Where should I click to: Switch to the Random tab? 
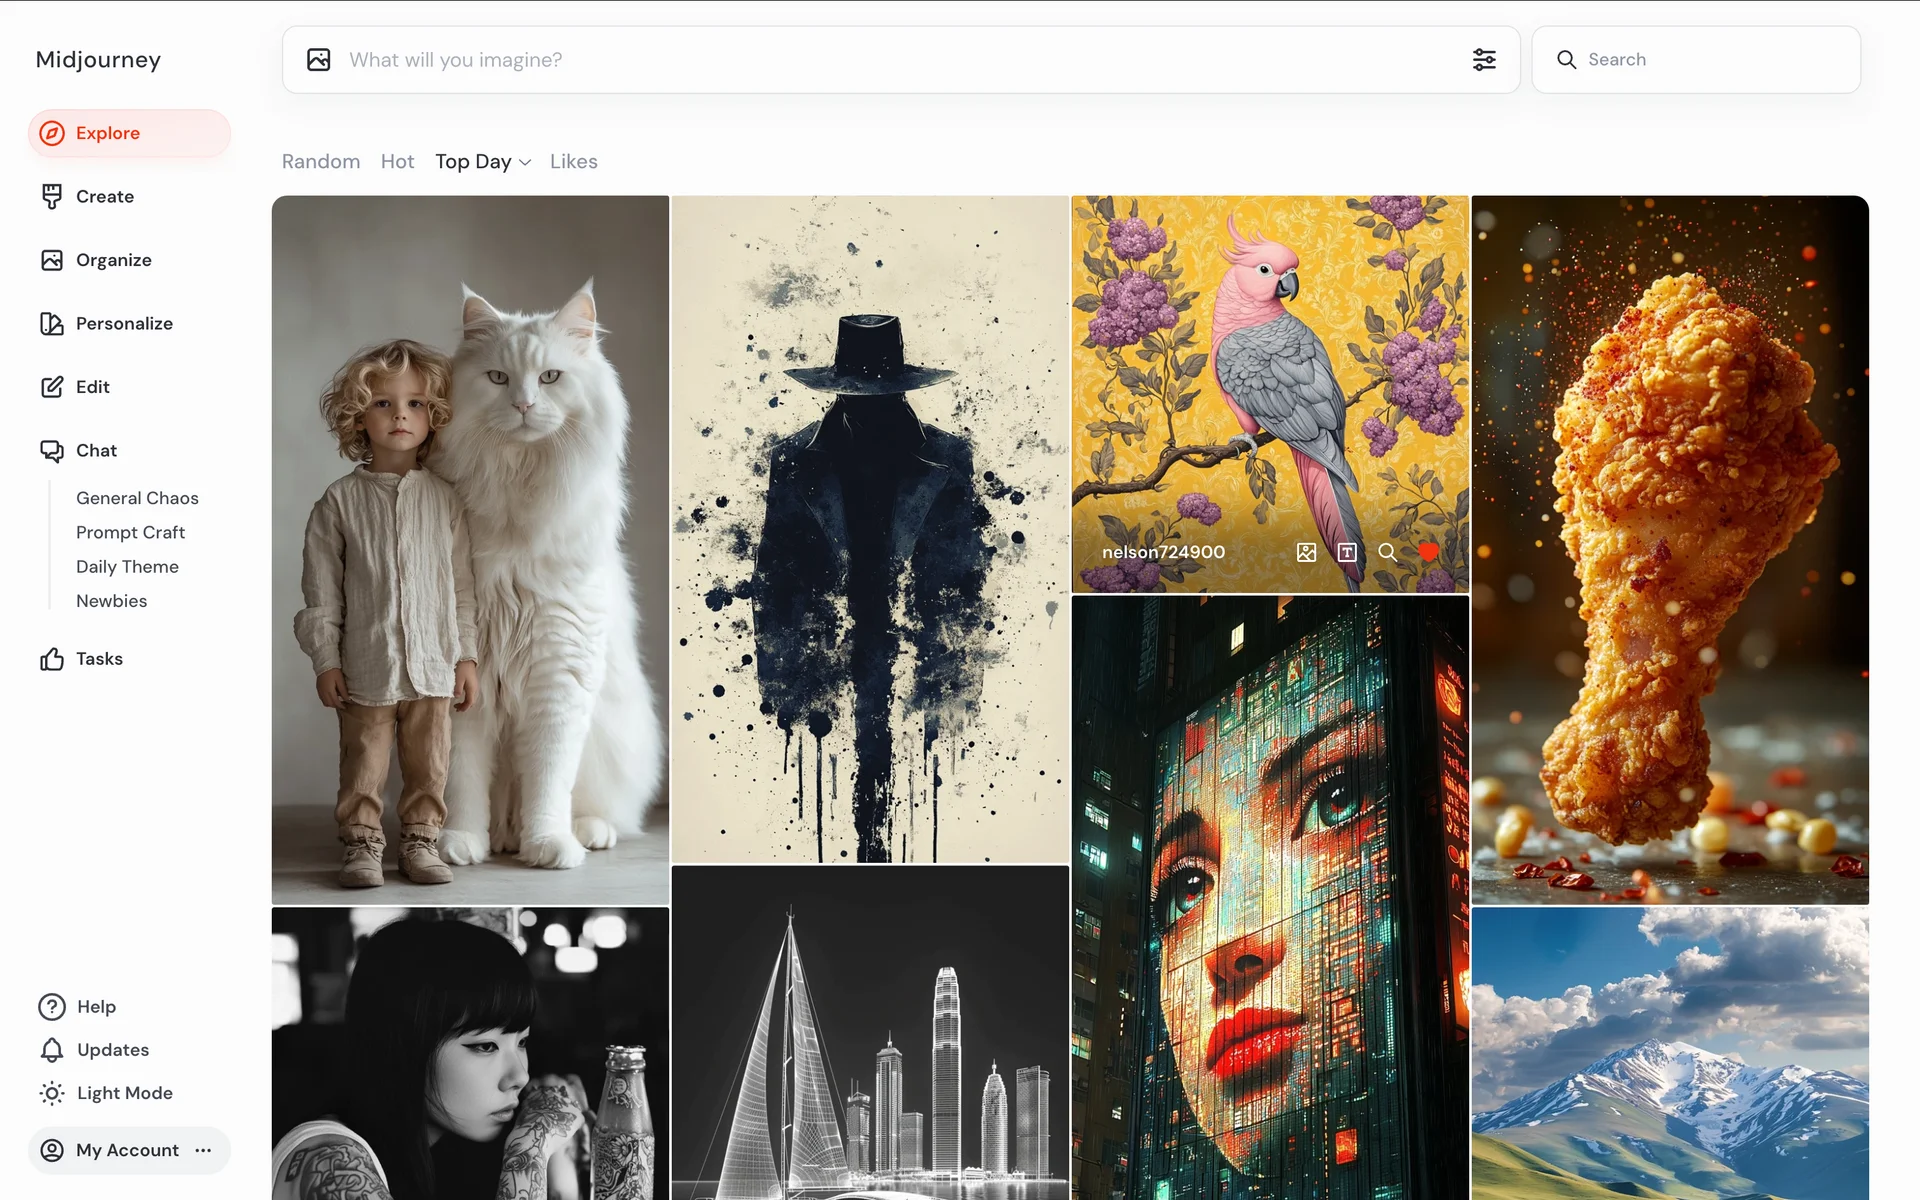tap(321, 162)
